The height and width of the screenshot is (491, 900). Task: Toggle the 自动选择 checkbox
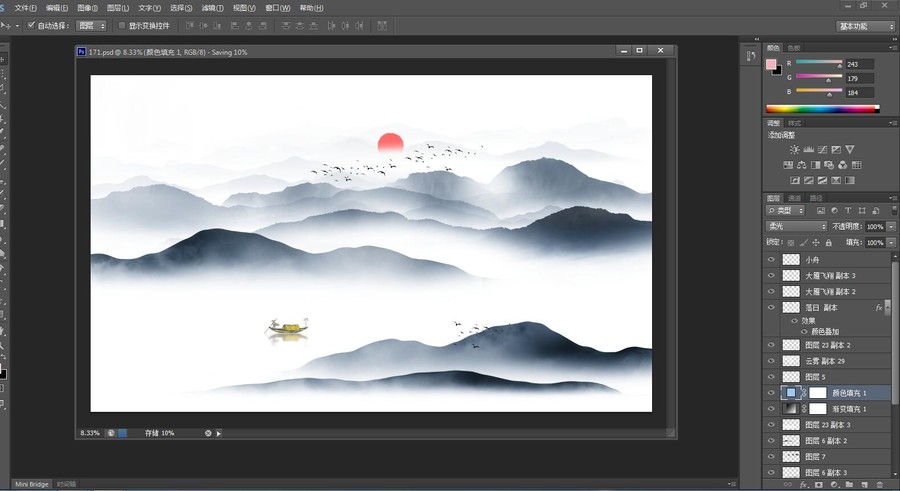coord(32,25)
